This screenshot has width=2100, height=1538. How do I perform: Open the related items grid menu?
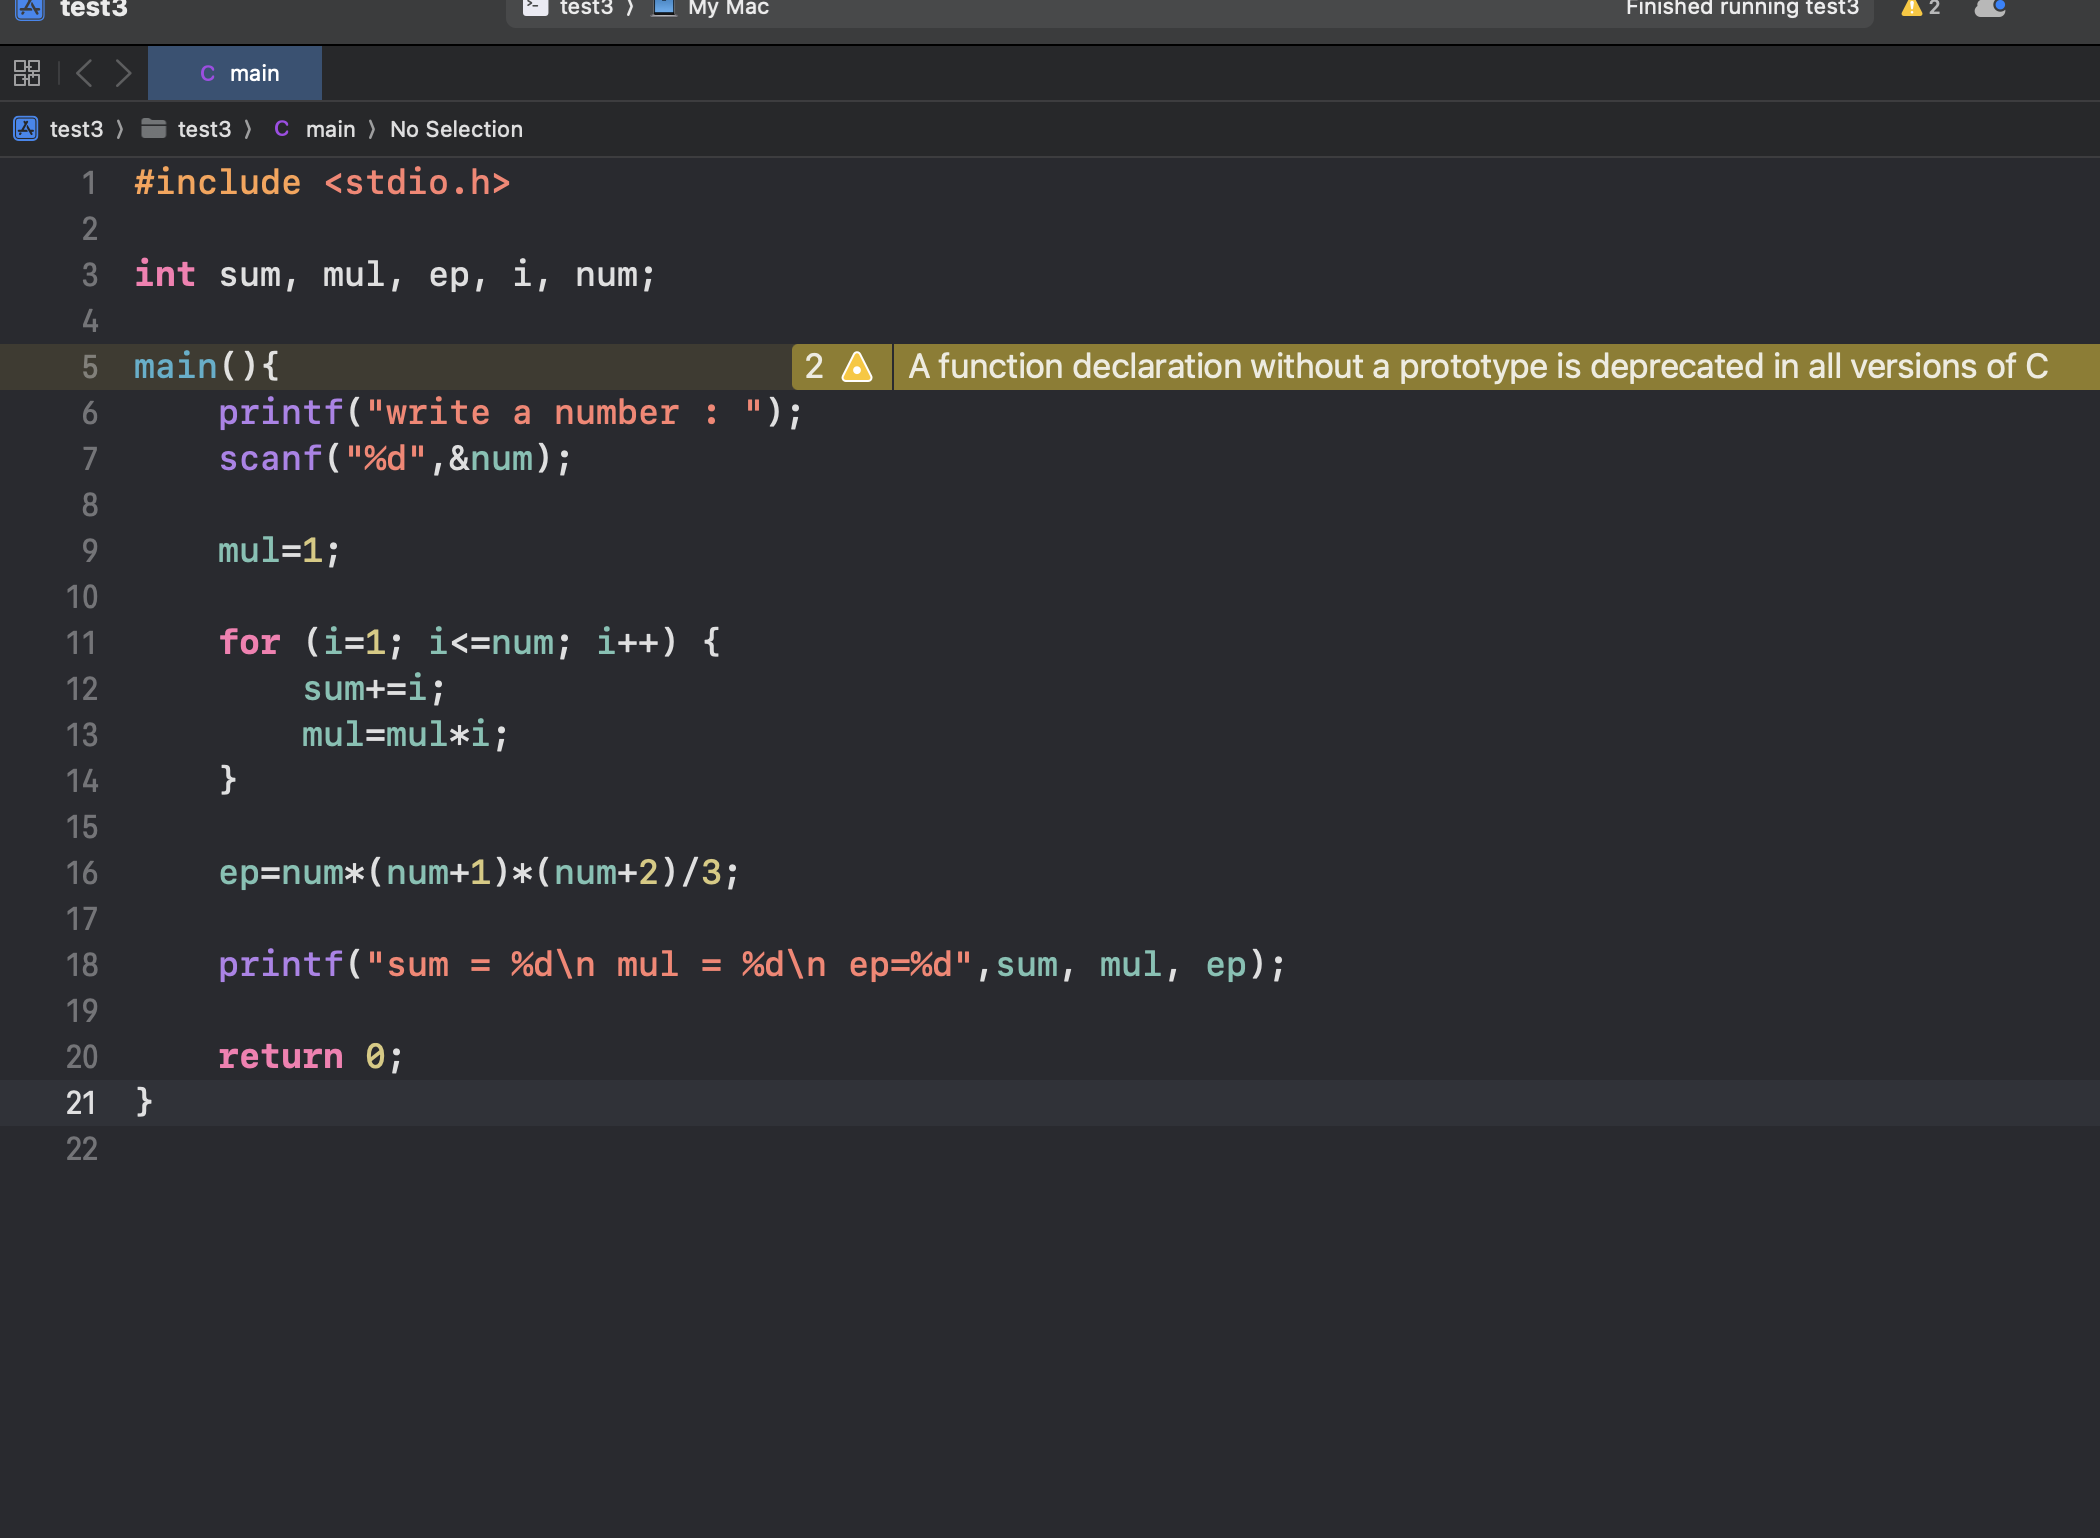click(27, 73)
